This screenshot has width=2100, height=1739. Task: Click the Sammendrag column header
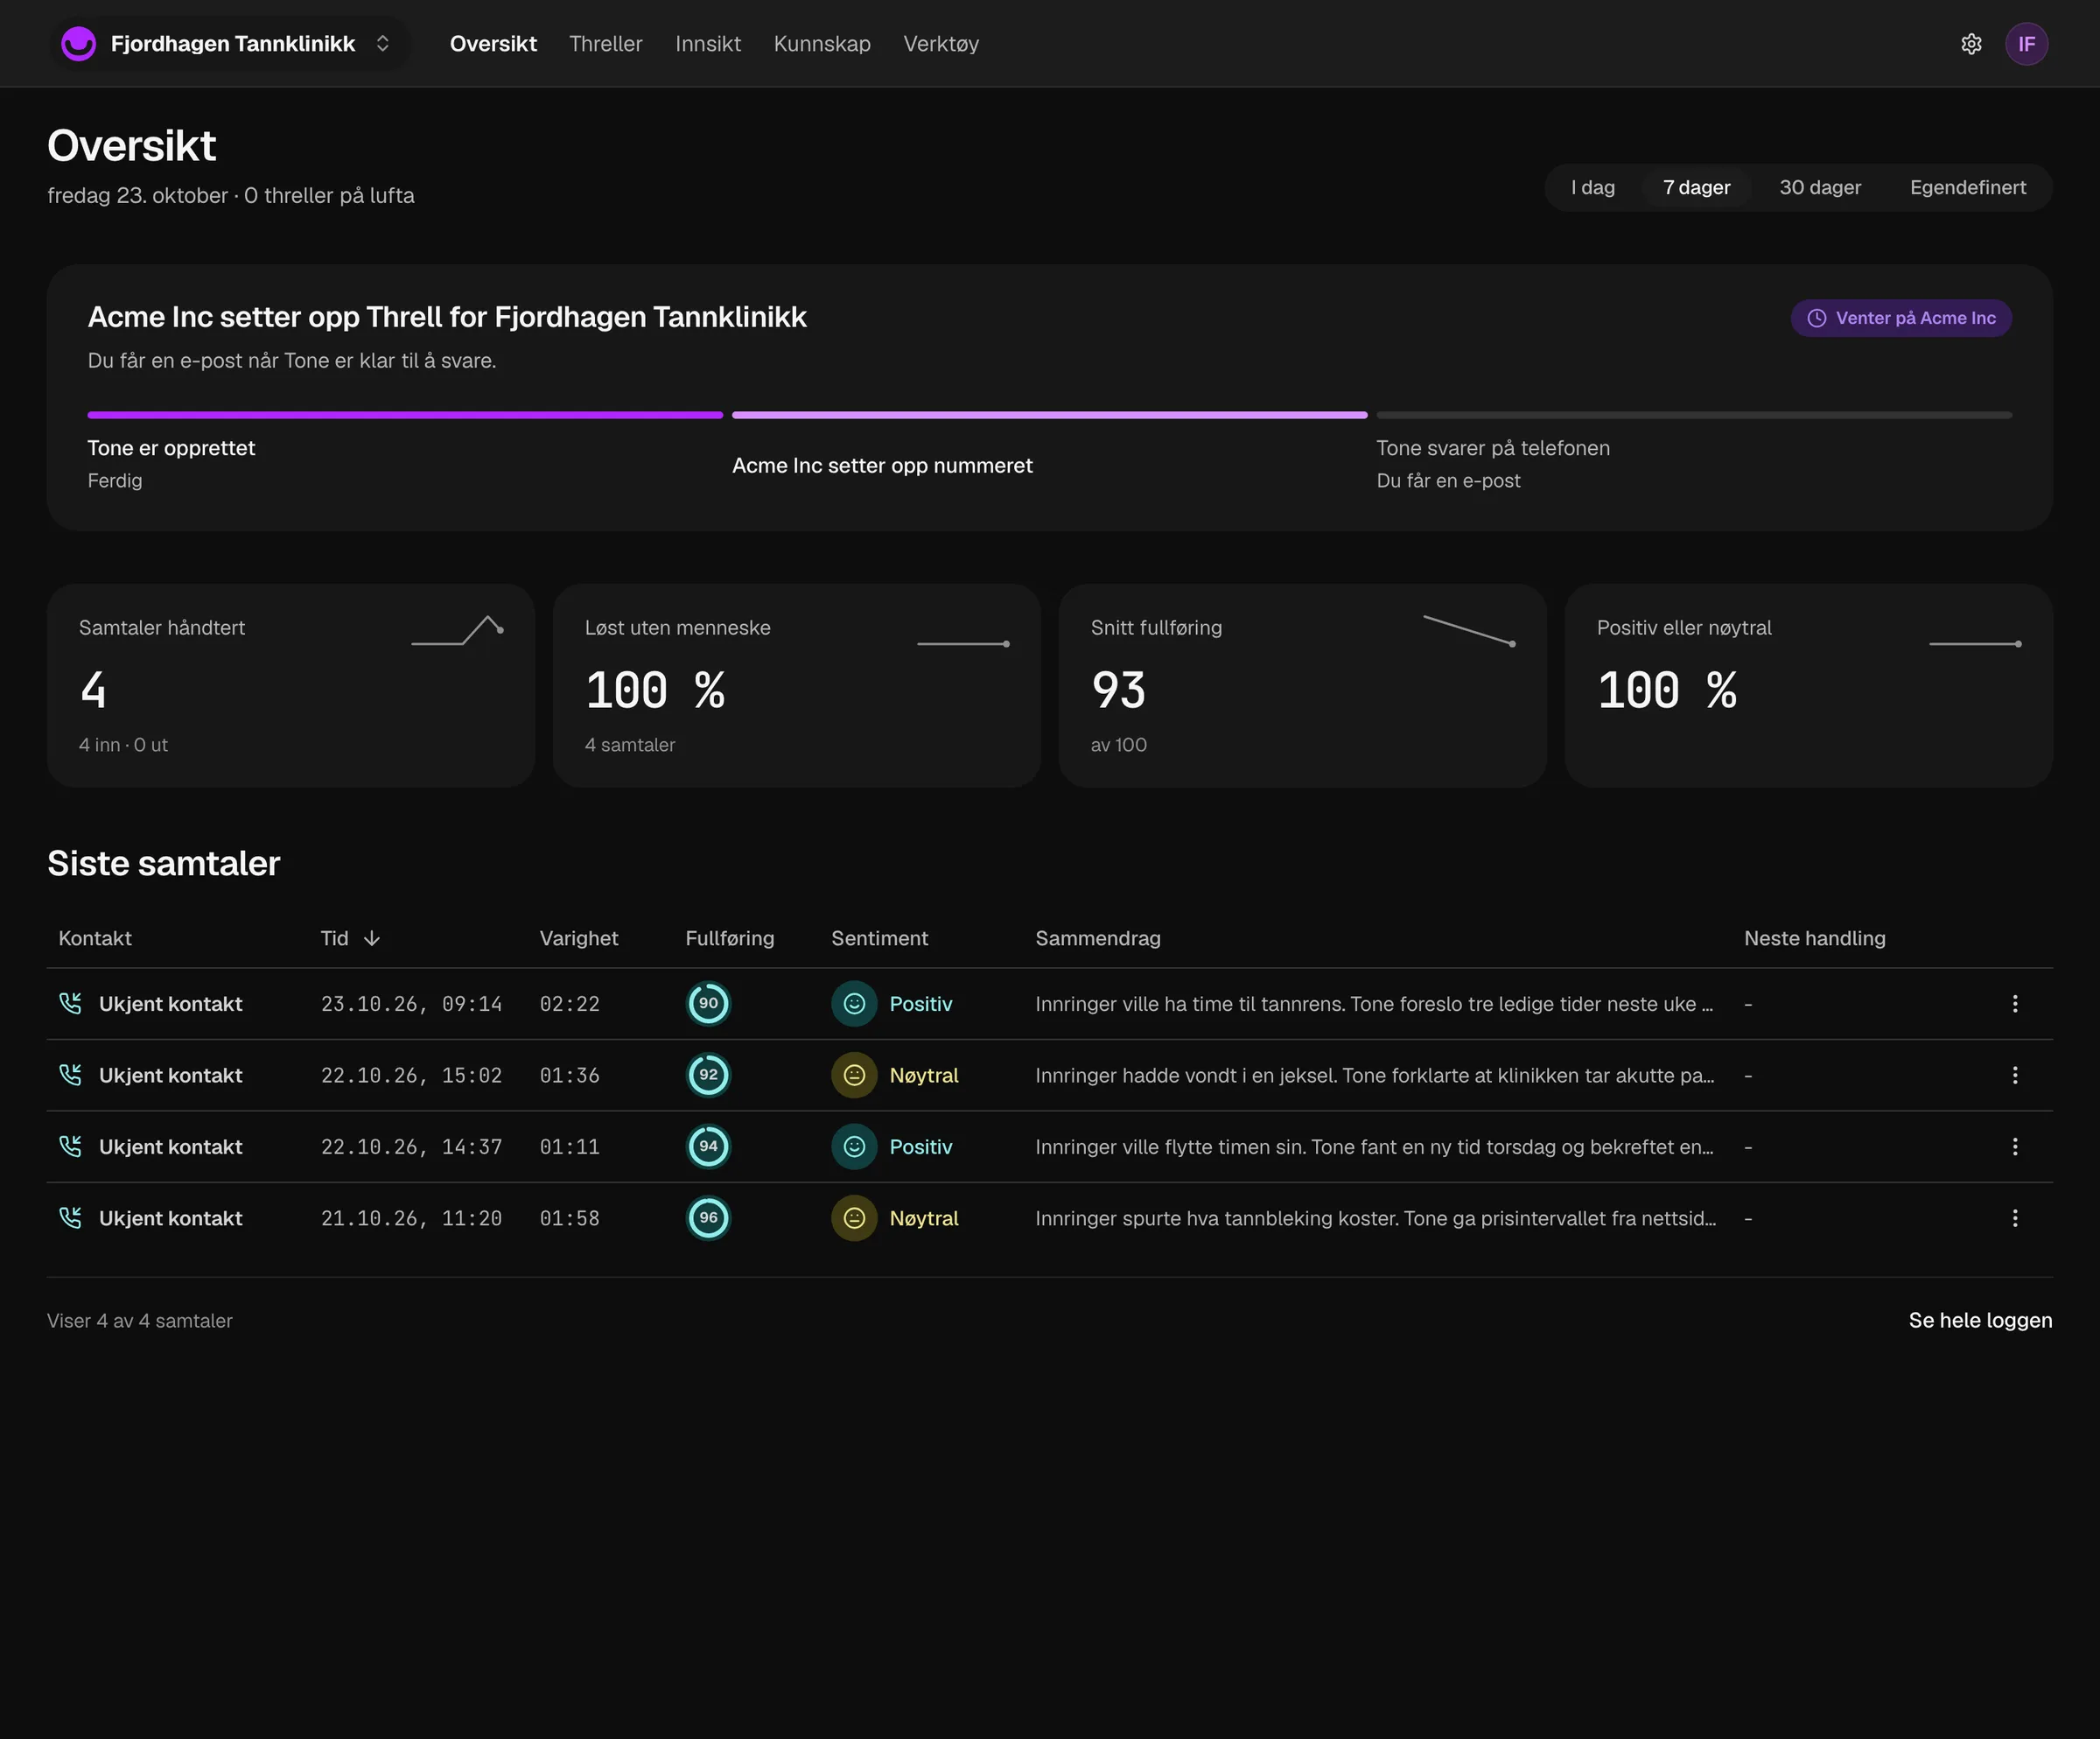coord(1098,938)
